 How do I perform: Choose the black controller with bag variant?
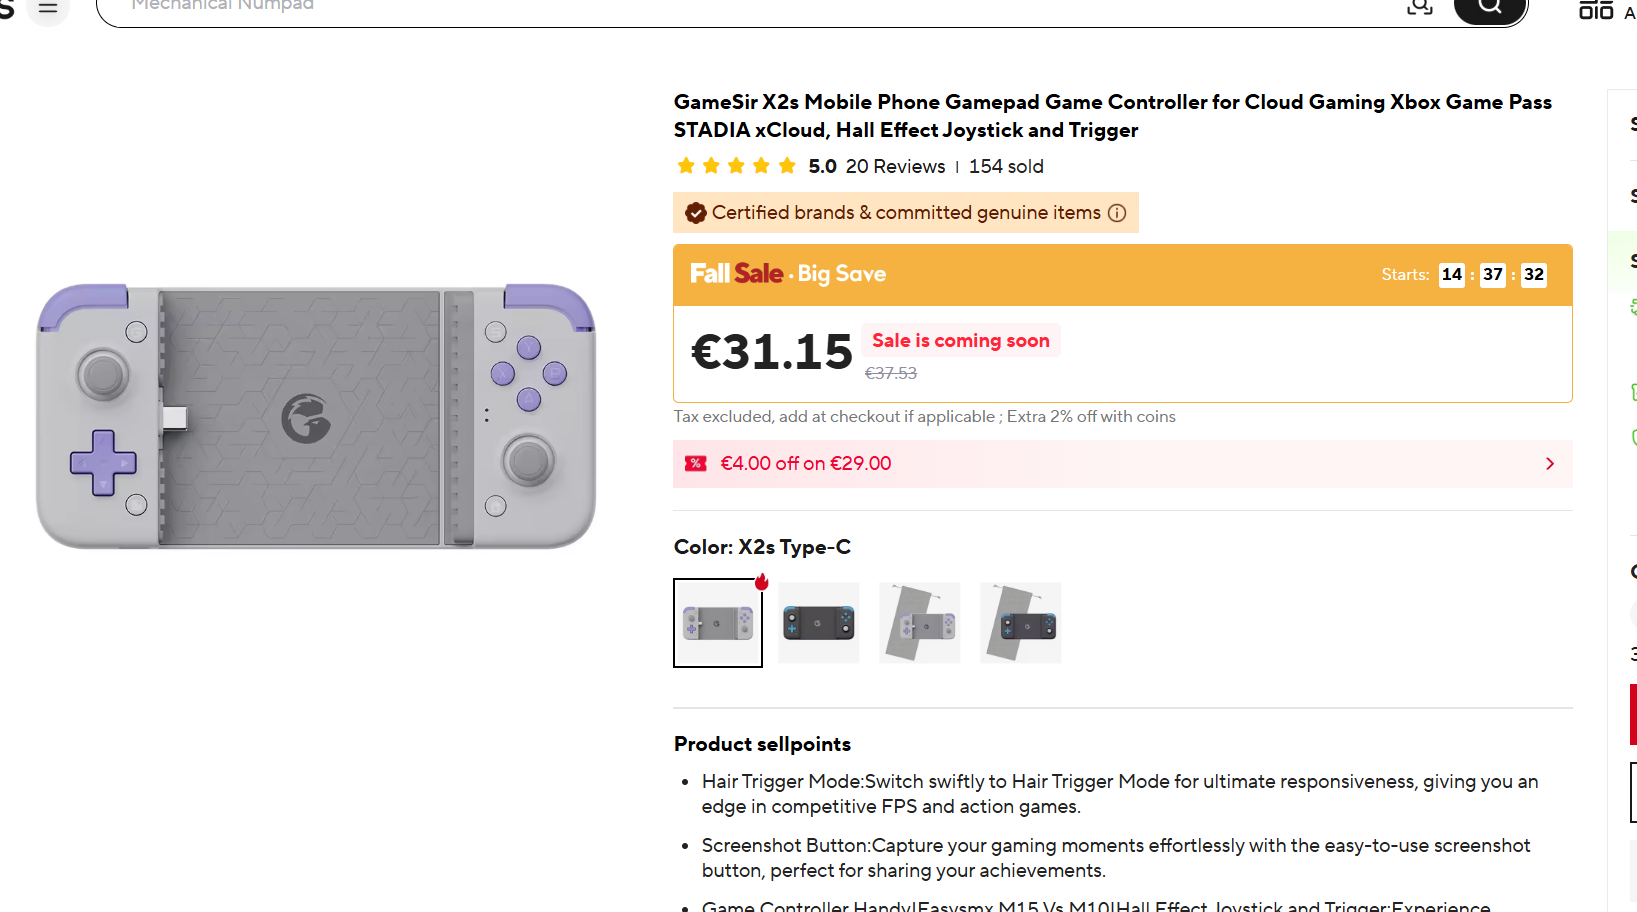(x=1021, y=623)
